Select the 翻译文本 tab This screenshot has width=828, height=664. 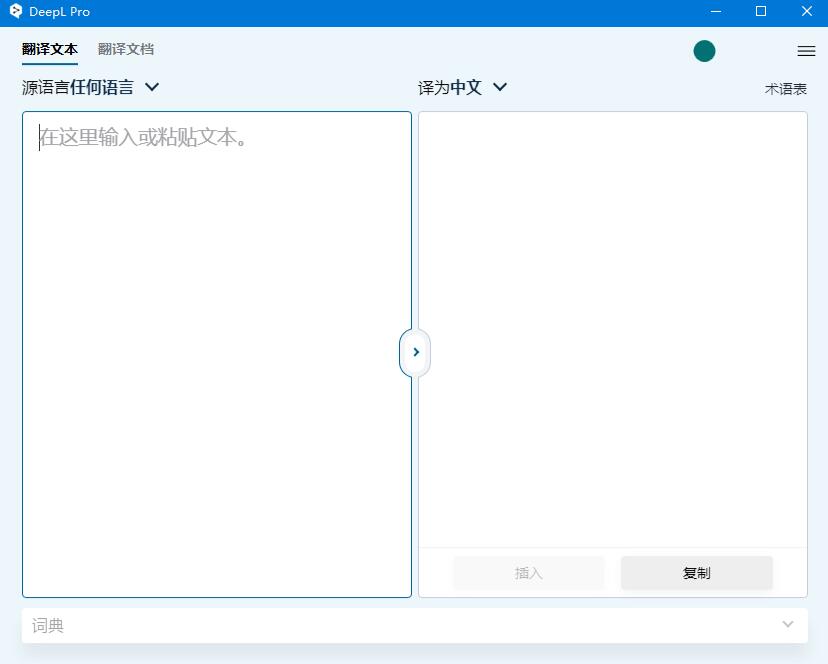[x=48, y=48]
